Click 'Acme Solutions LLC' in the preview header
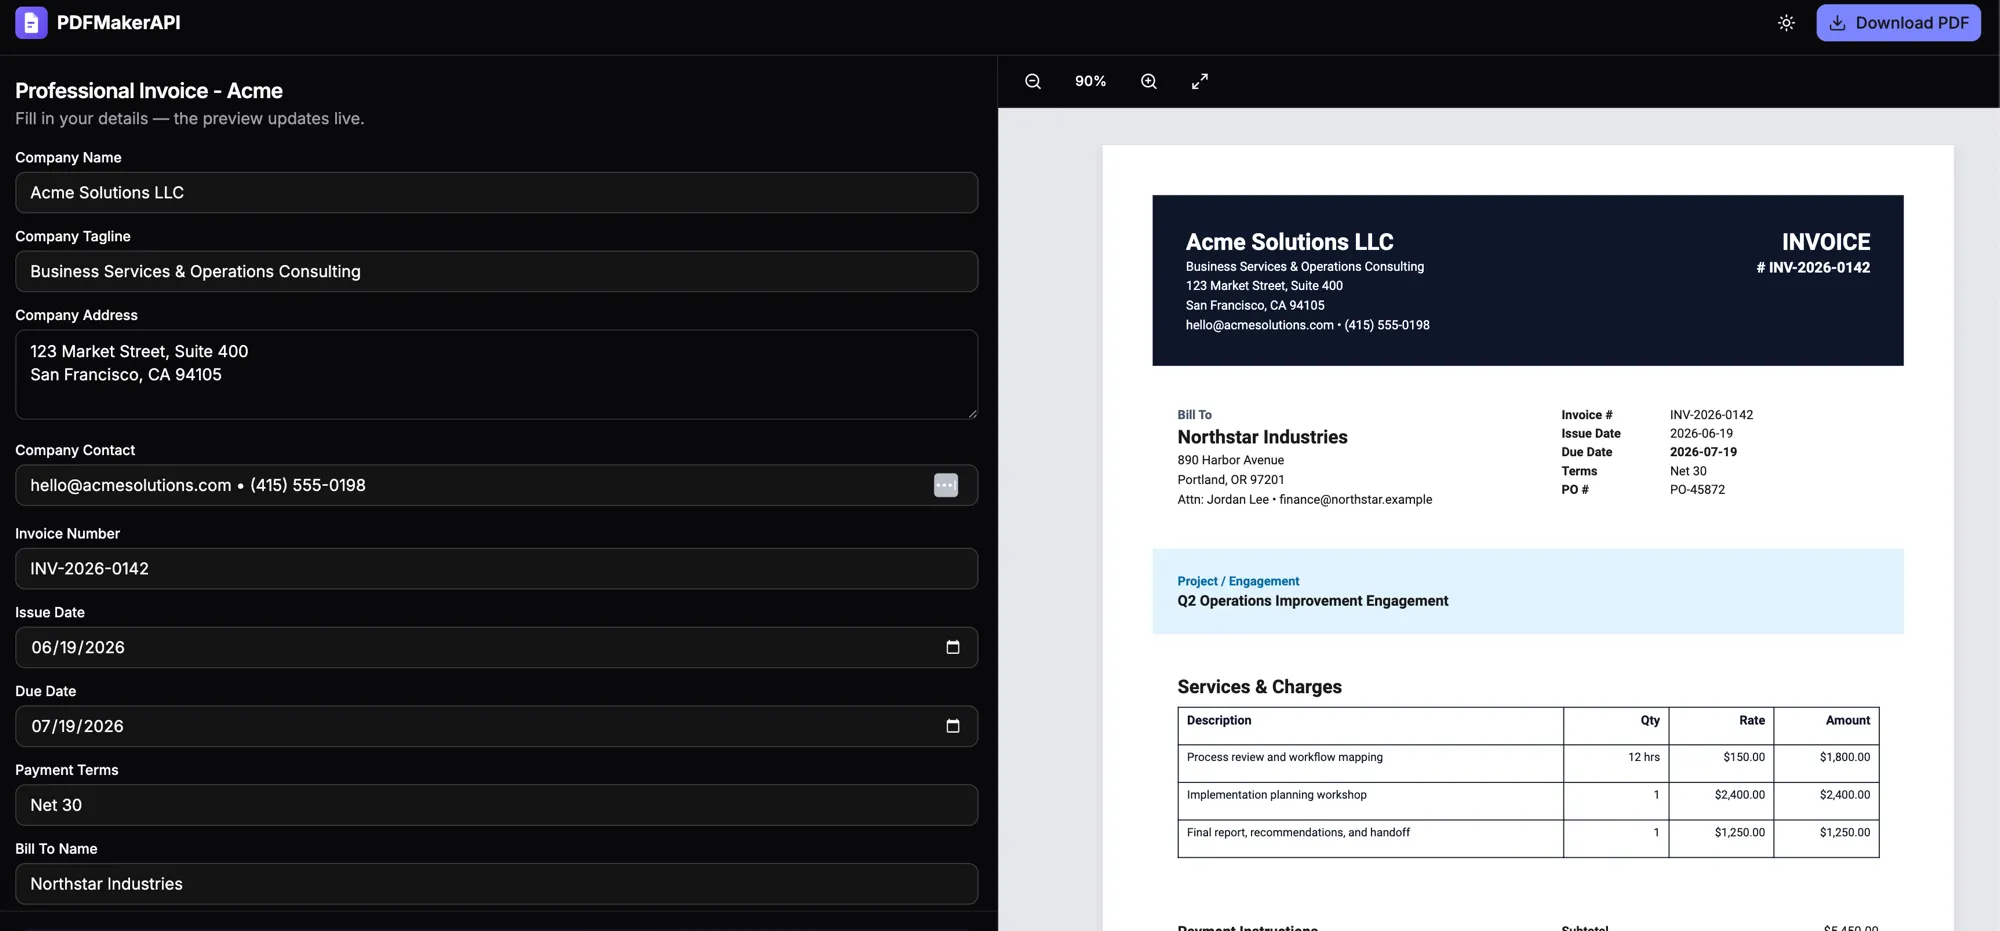 point(1289,242)
